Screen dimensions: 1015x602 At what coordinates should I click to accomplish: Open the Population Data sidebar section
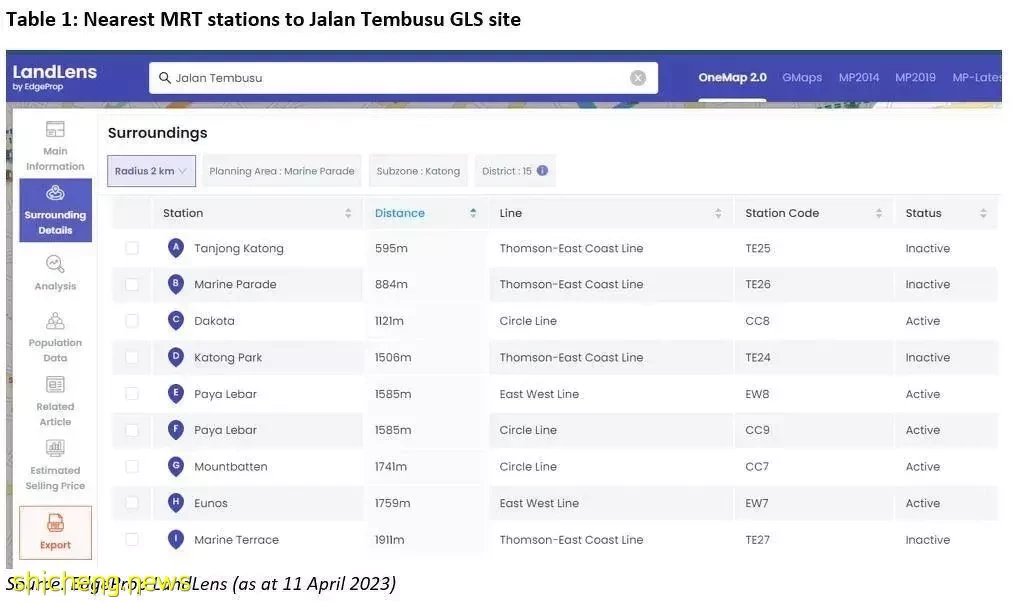click(55, 337)
